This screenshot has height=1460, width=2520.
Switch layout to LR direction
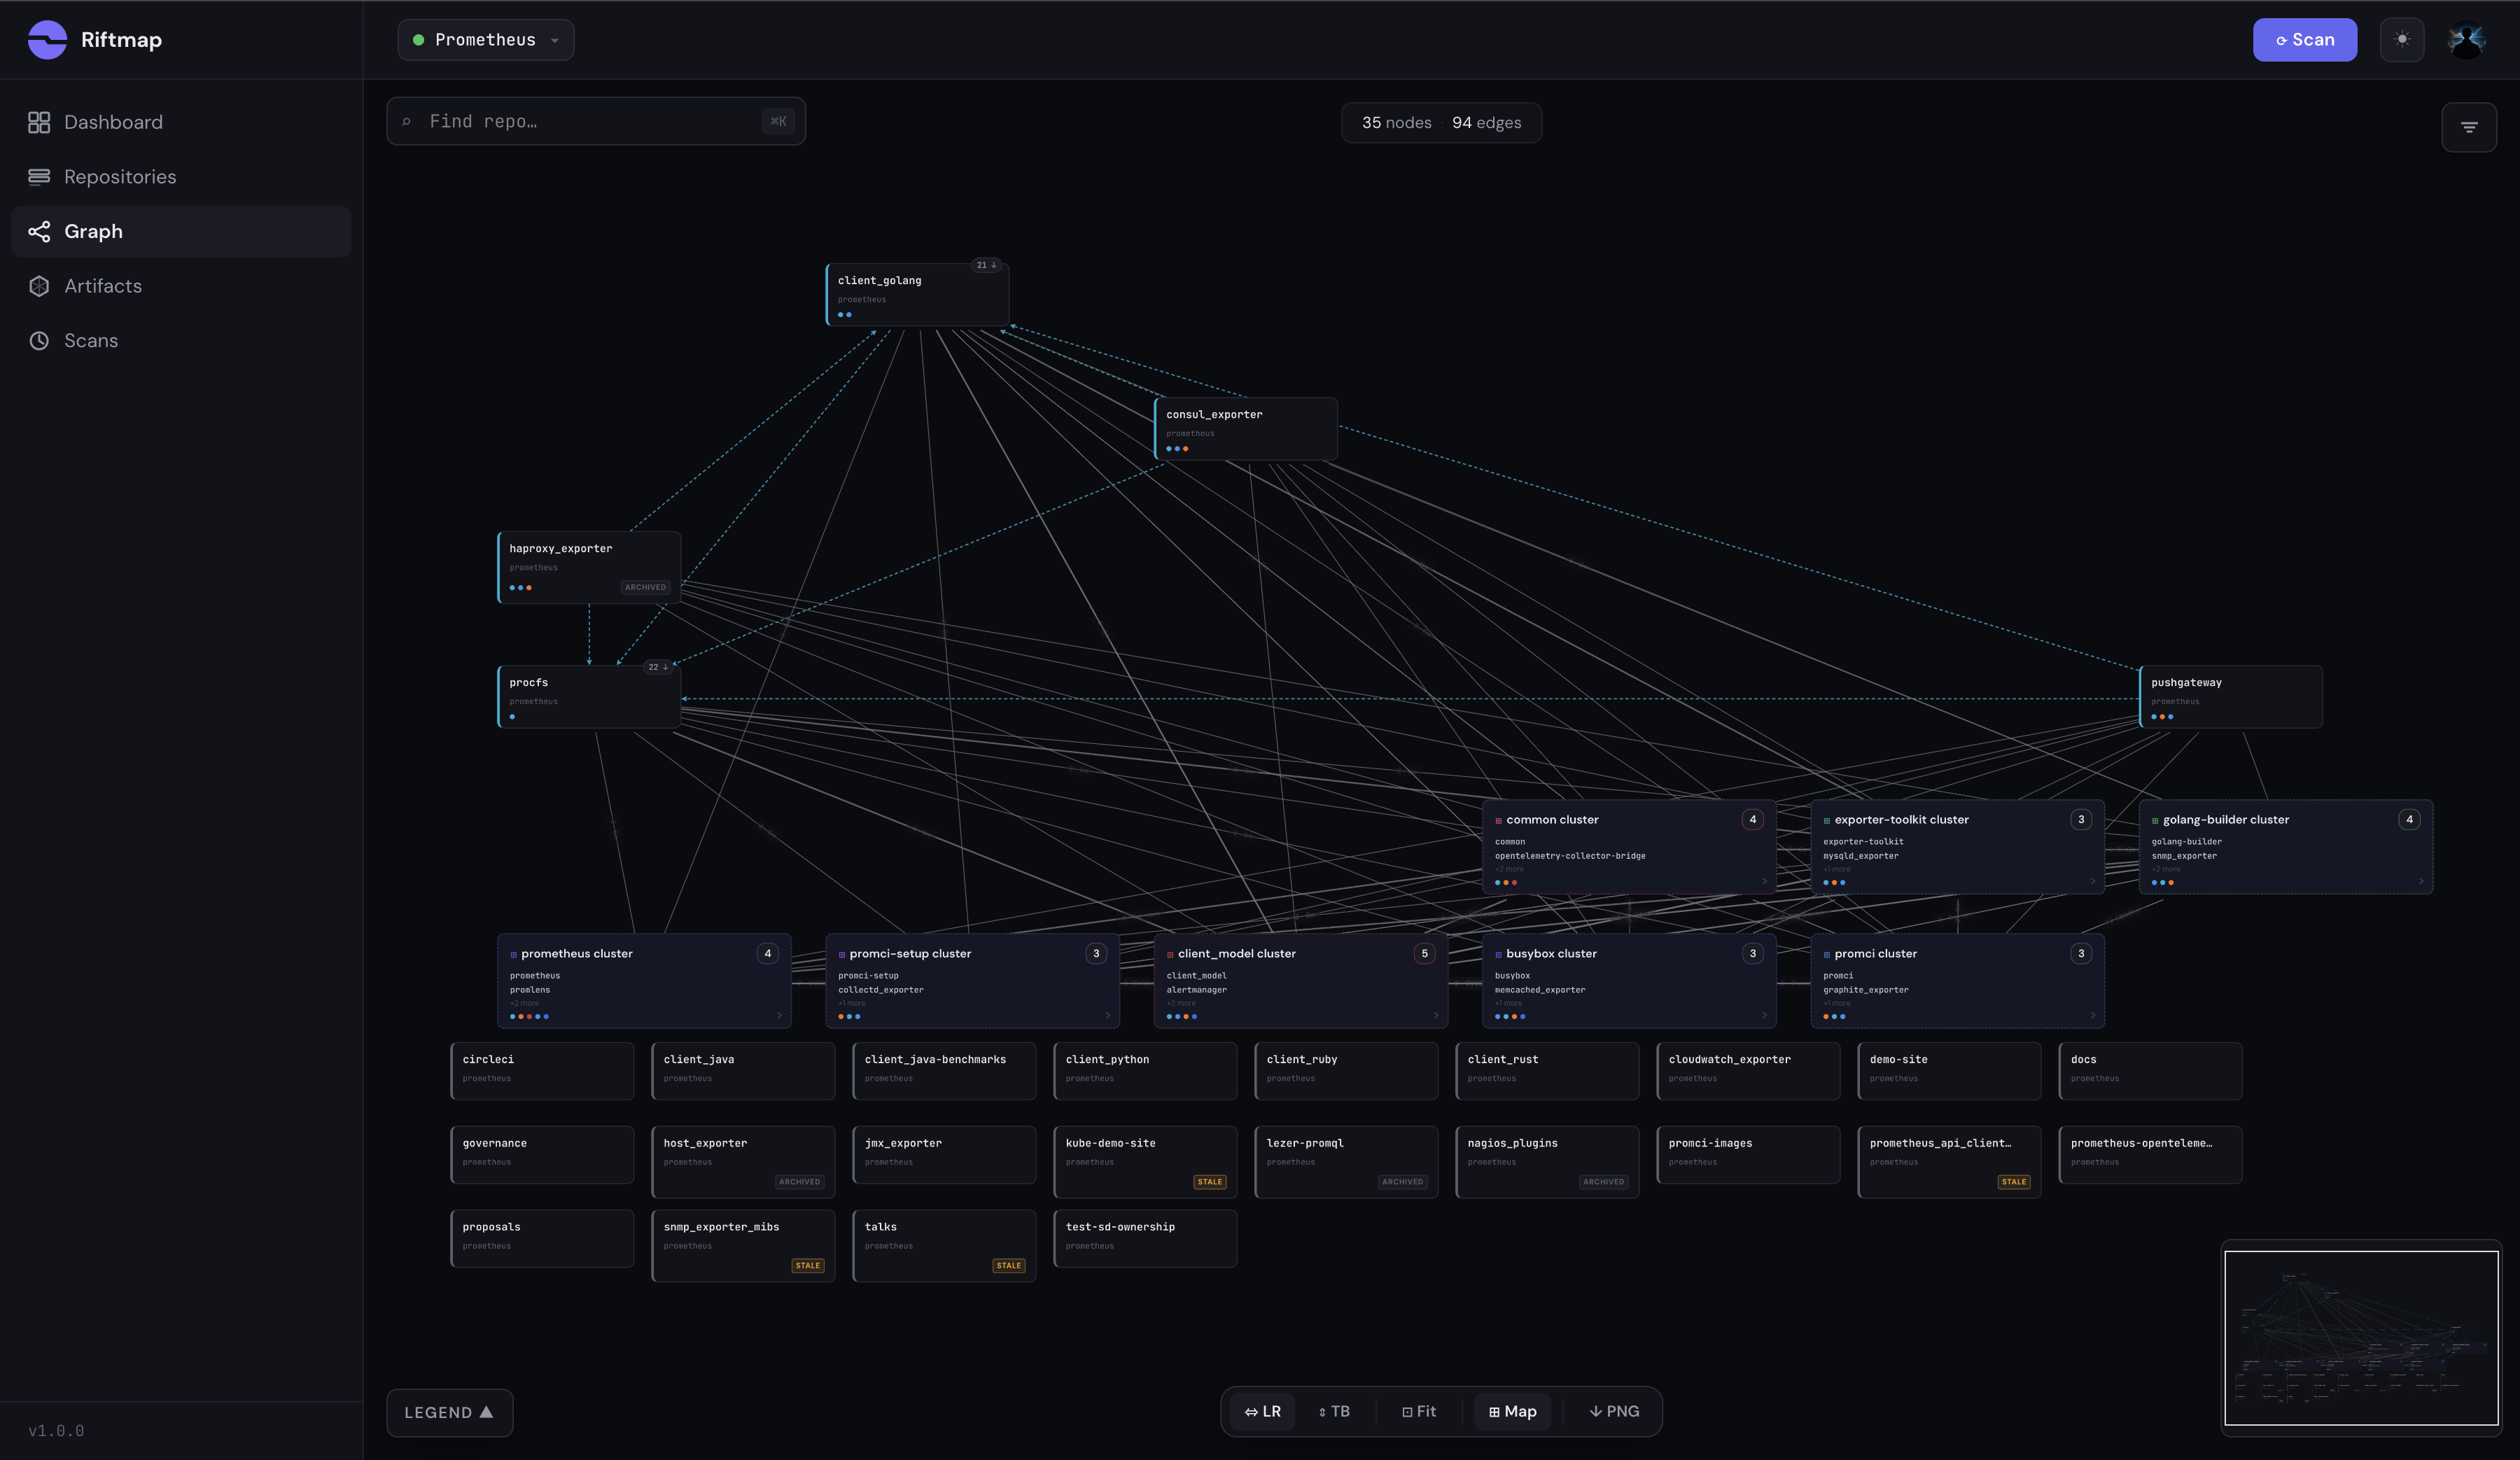[x=1262, y=1411]
